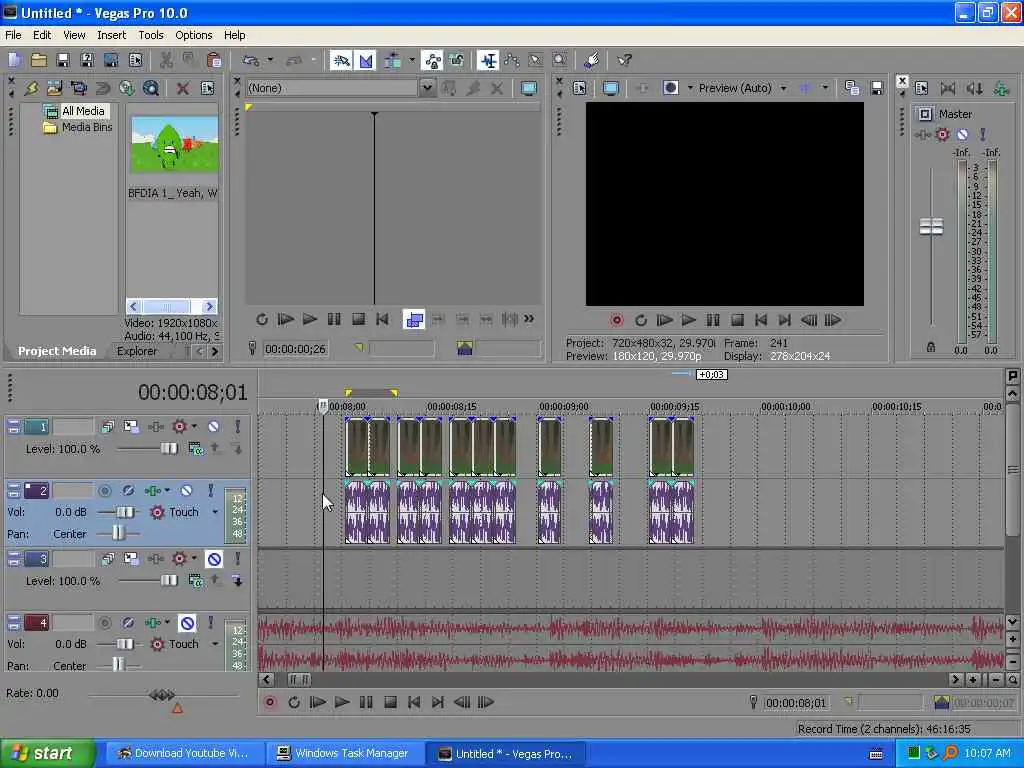Click video preview Pause button
Viewport: 1024px width, 768px height.
point(712,320)
